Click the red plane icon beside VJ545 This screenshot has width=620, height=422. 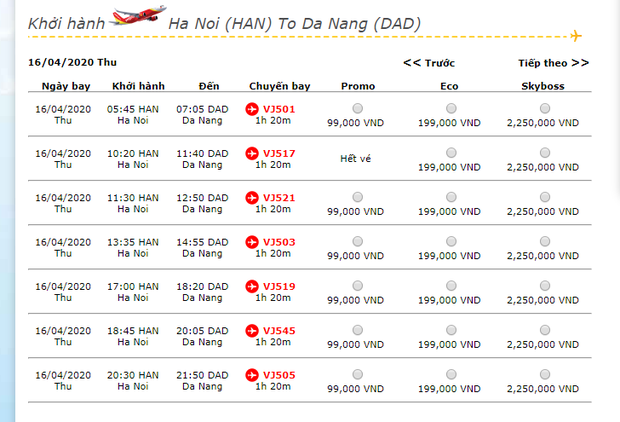pos(252,330)
